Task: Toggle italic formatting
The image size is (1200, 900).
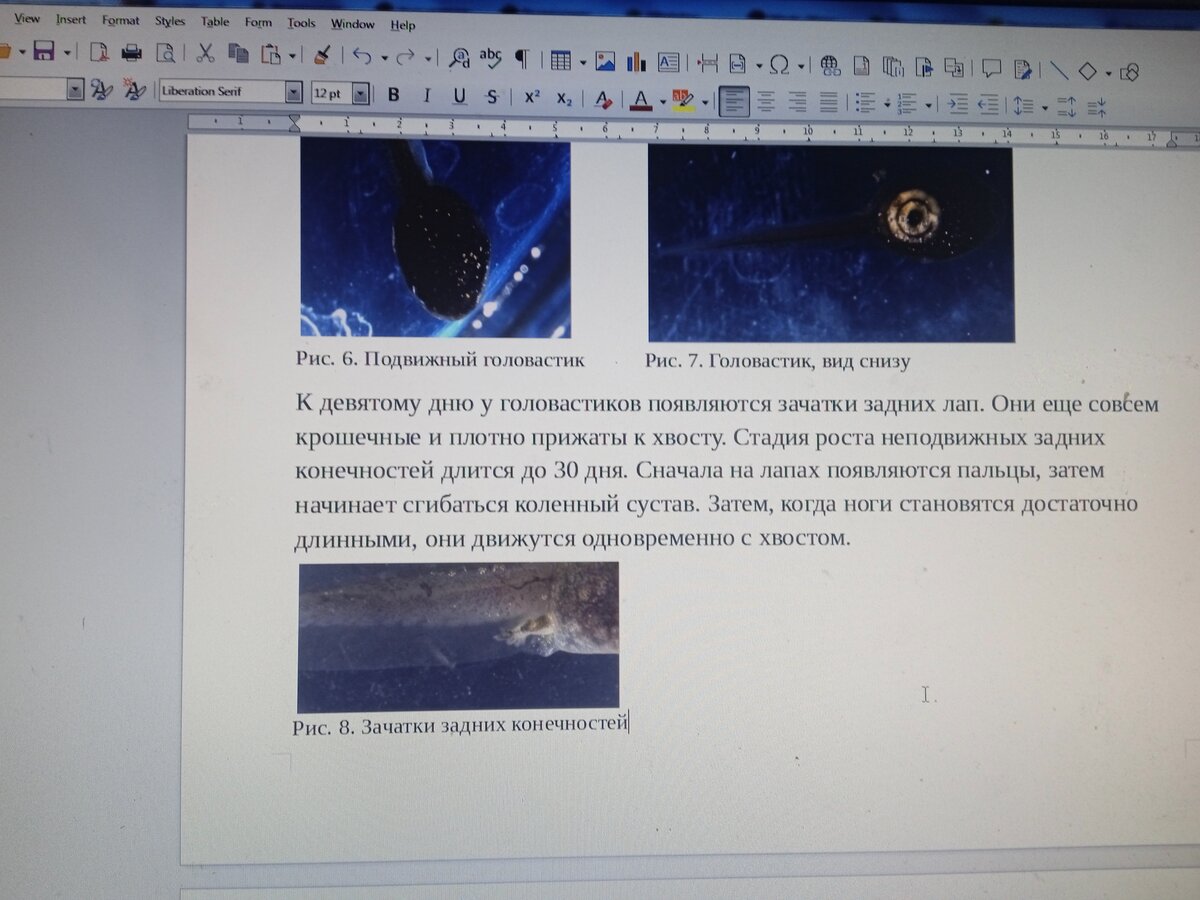Action: pyautogui.click(x=427, y=95)
